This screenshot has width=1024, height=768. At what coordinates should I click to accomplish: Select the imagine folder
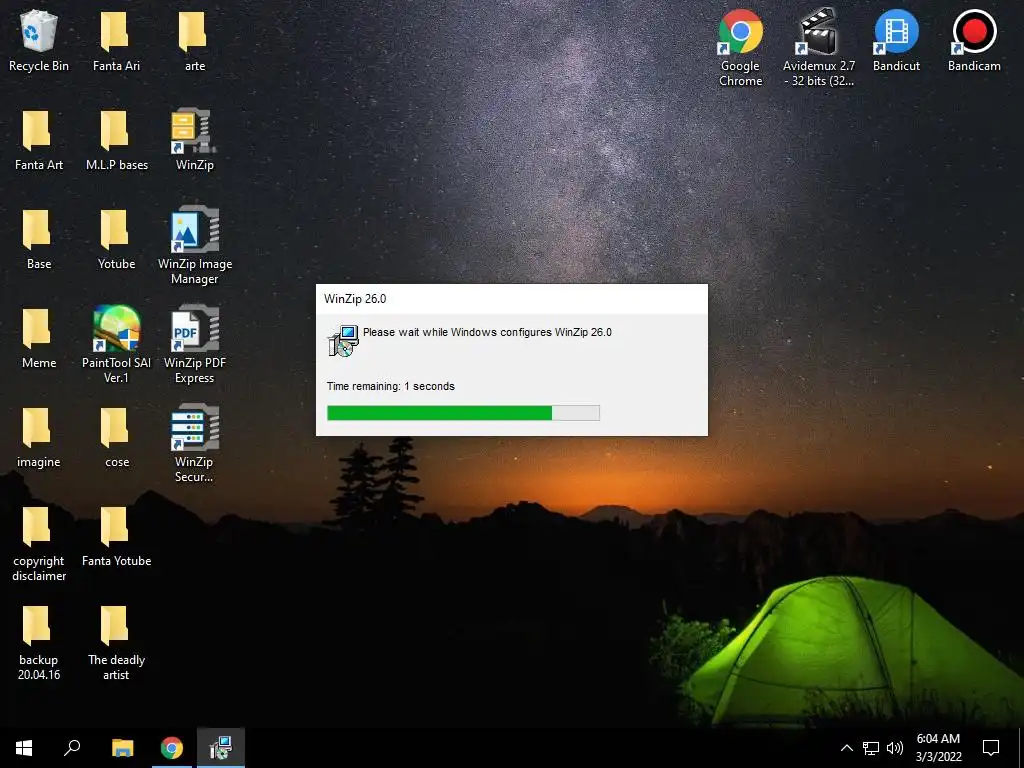tap(39, 438)
